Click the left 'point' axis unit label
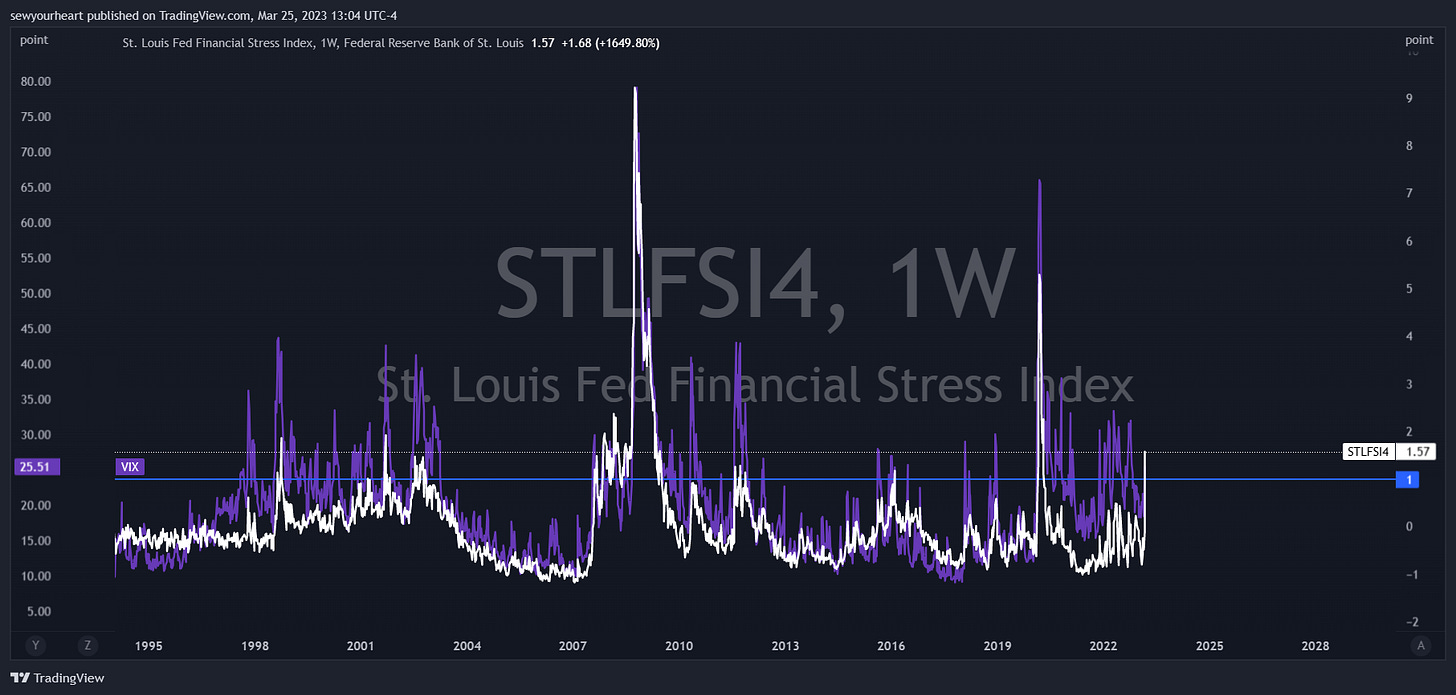Image resolution: width=1456 pixels, height=695 pixels. 35,40
